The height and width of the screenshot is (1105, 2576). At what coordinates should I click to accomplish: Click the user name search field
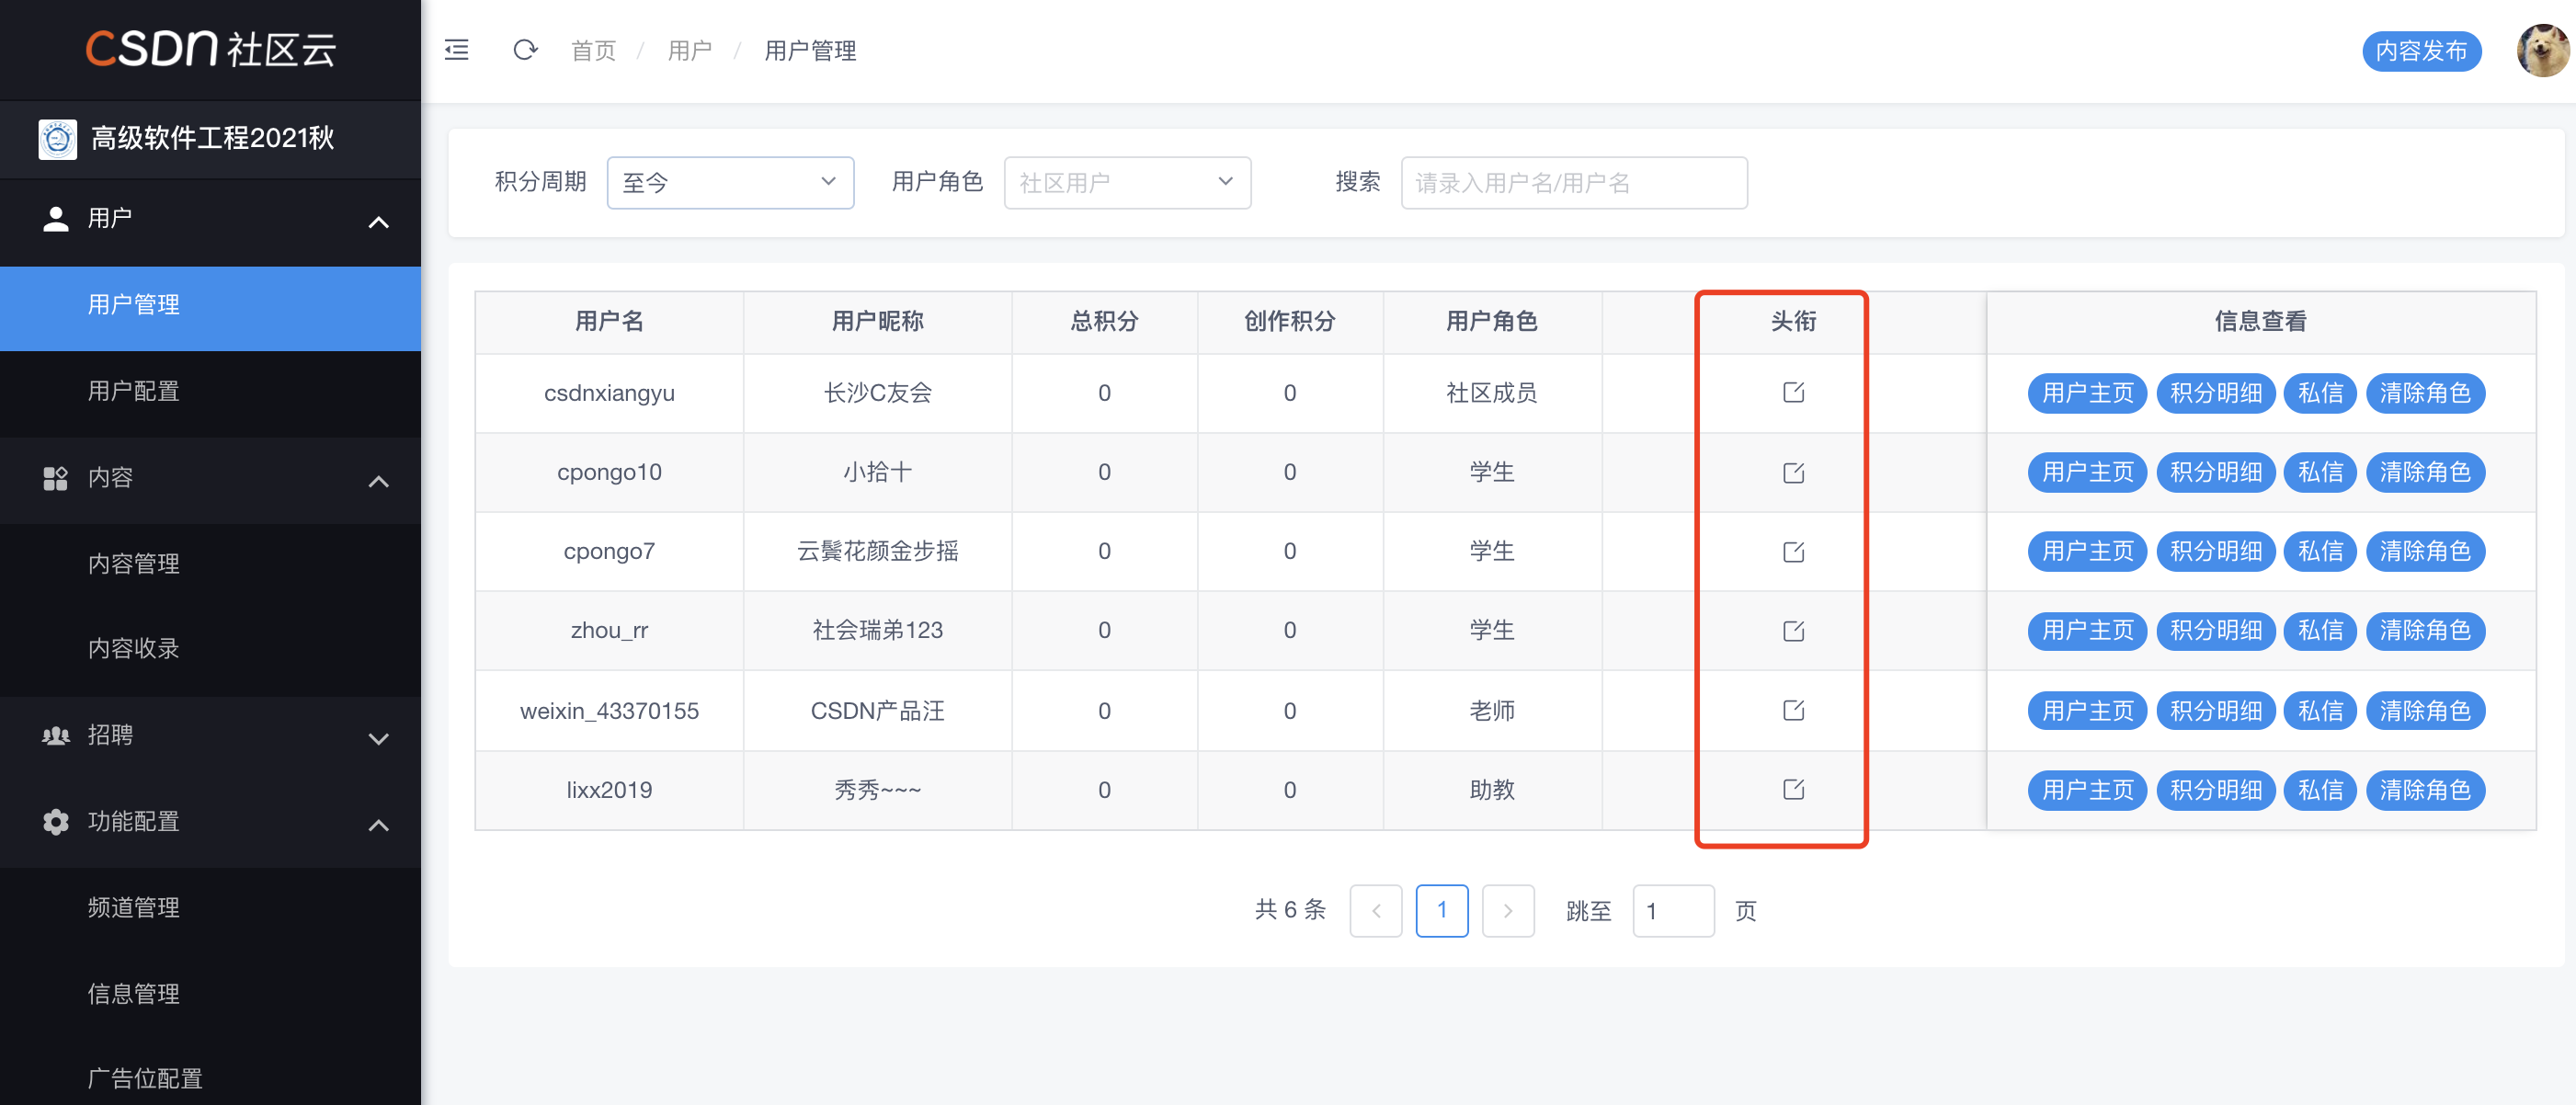pyautogui.click(x=1573, y=182)
